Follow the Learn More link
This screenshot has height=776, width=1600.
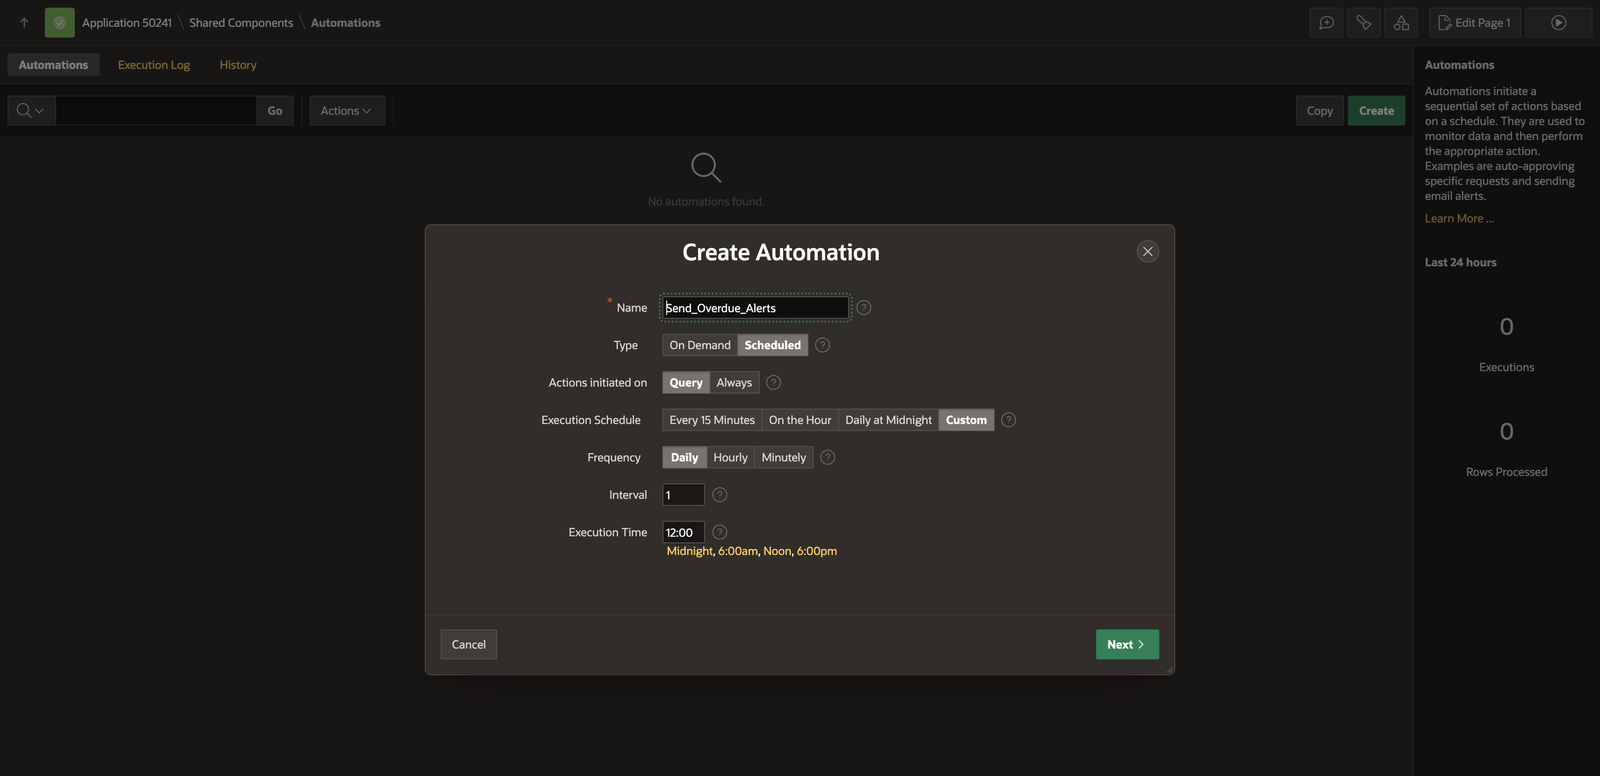[x=1458, y=218]
